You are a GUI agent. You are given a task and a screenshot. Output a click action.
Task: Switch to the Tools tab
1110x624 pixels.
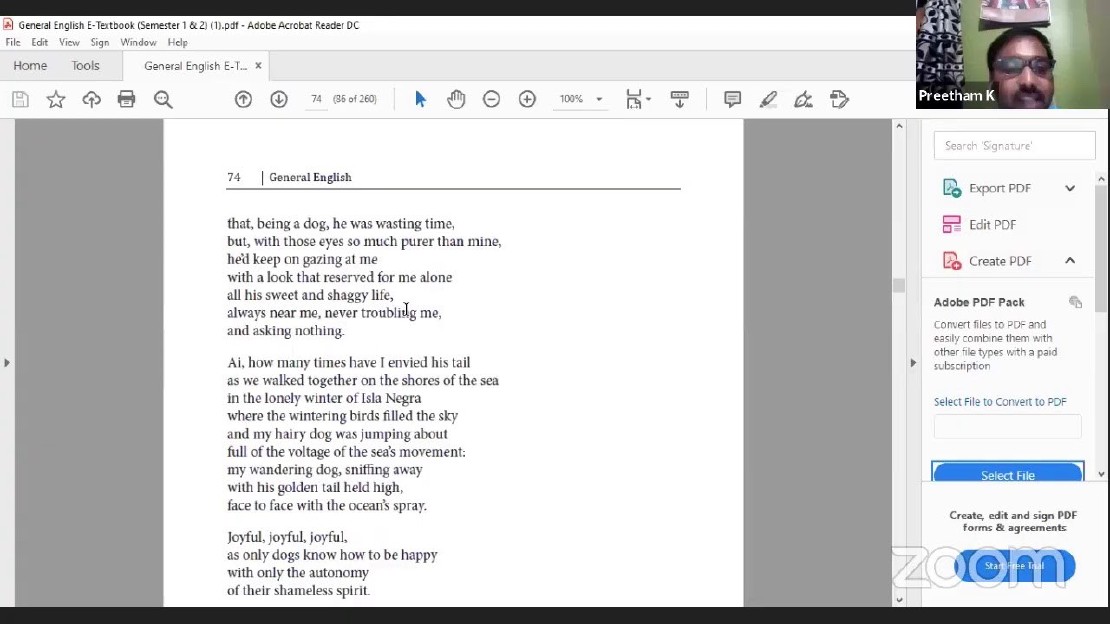point(85,66)
